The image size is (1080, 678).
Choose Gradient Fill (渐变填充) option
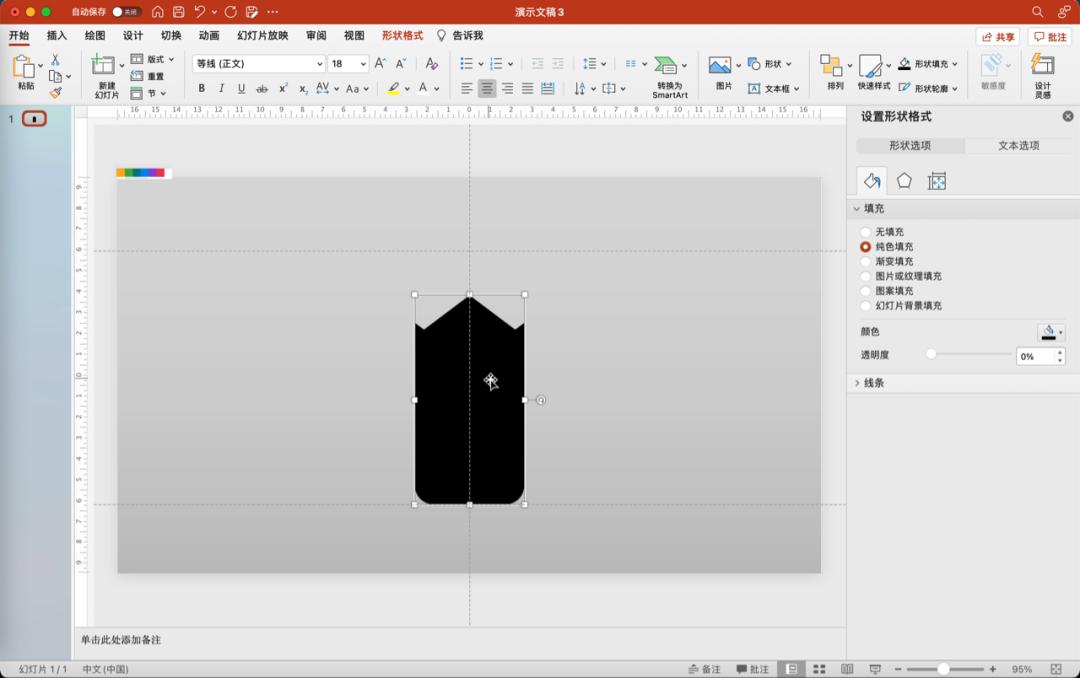pyautogui.click(x=866, y=261)
